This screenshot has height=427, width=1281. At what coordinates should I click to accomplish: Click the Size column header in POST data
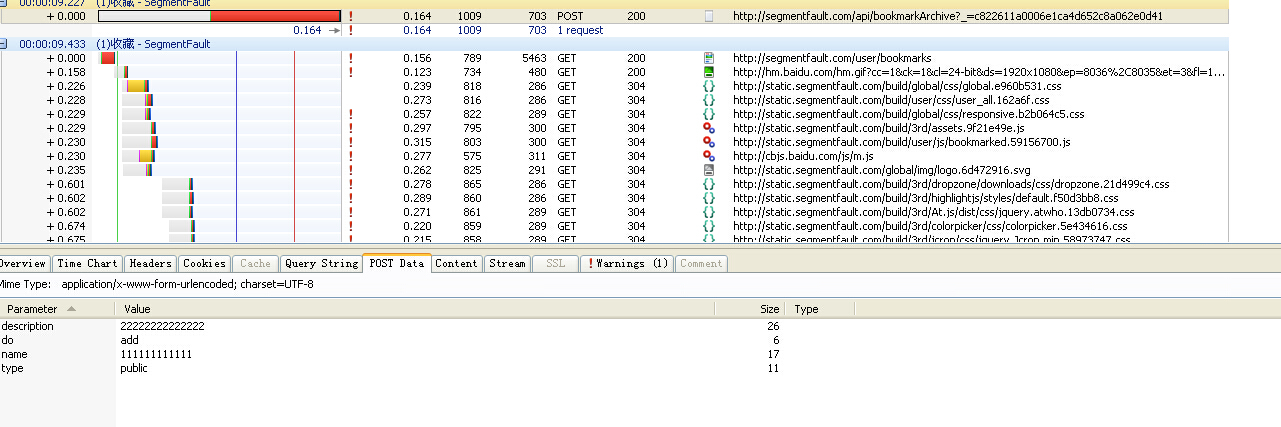tap(769, 310)
